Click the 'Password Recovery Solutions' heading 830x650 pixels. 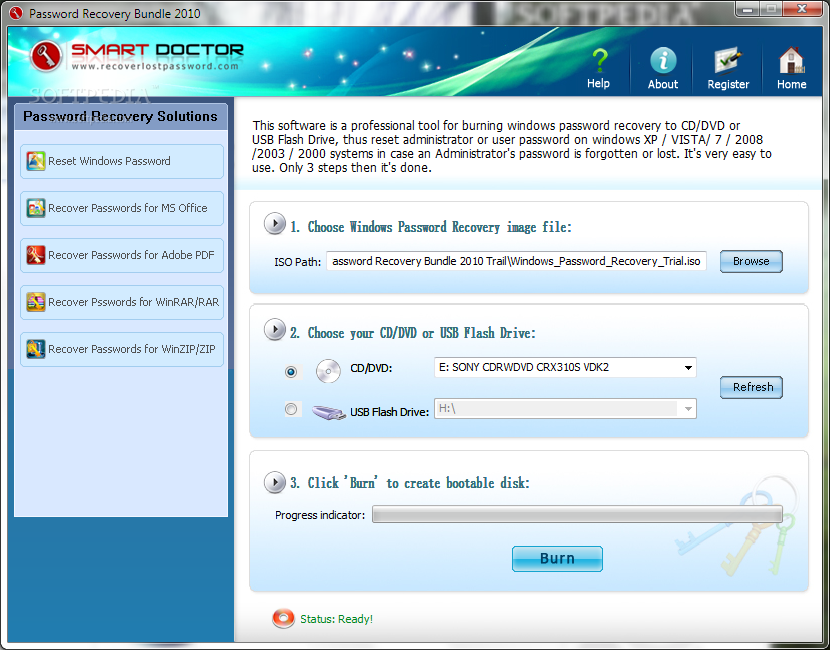pos(120,116)
